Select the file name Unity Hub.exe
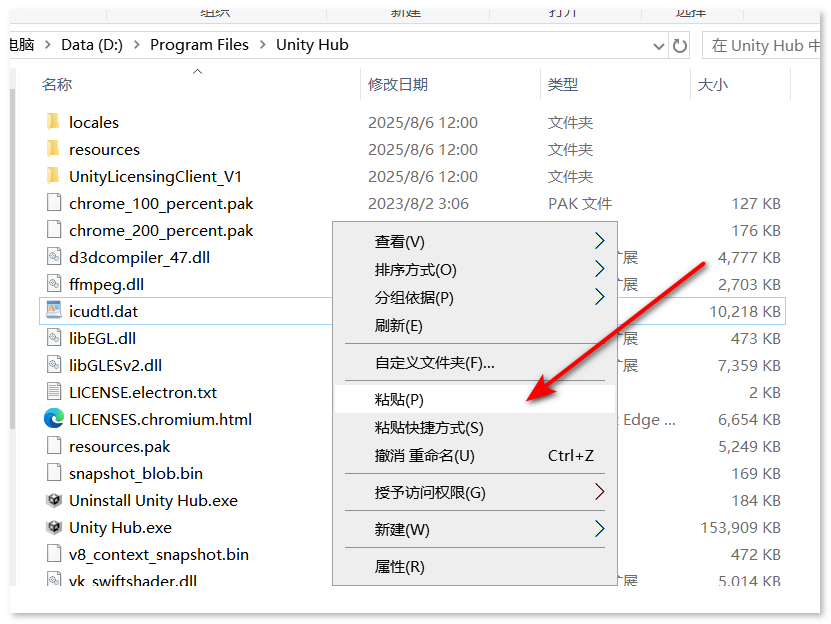The height and width of the screenshot is (624, 831). tap(121, 528)
